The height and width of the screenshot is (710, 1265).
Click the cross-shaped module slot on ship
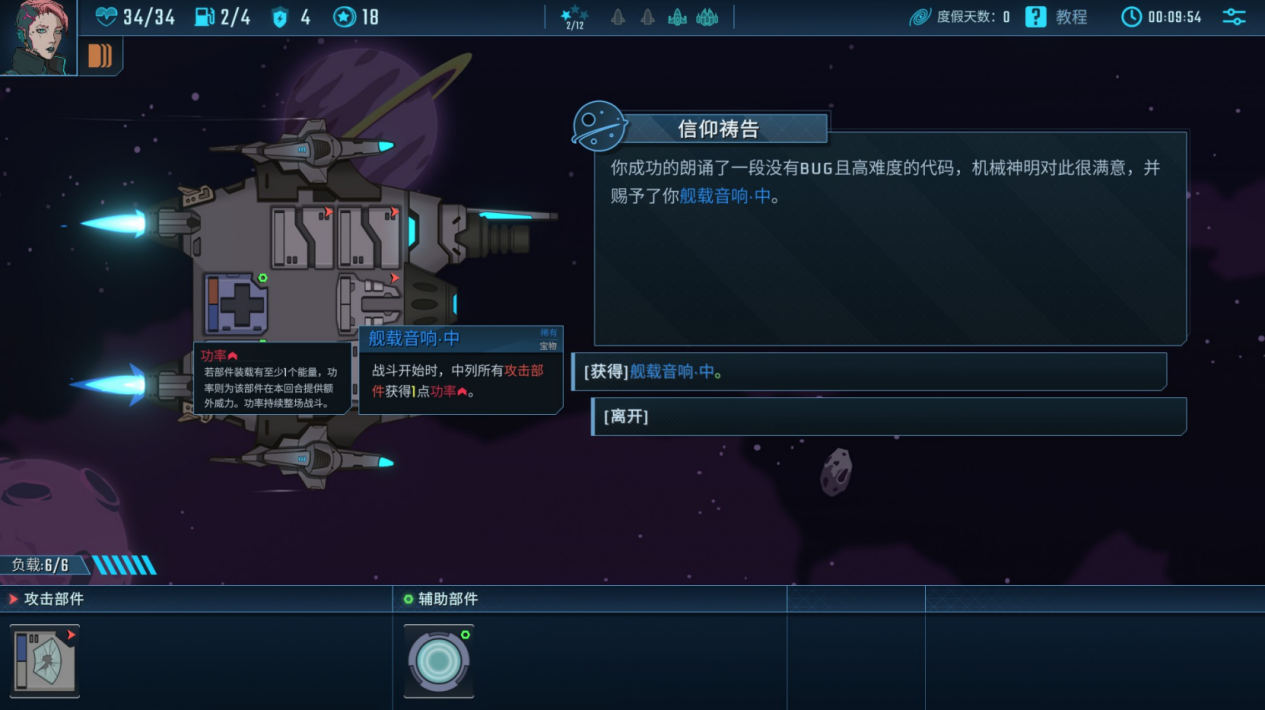click(x=236, y=304)
